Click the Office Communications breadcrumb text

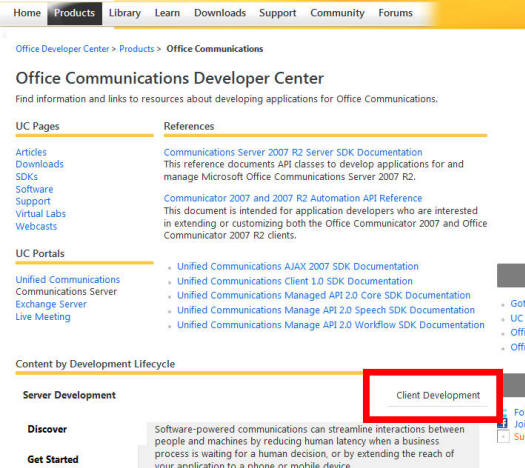click(x=215, y=49)
